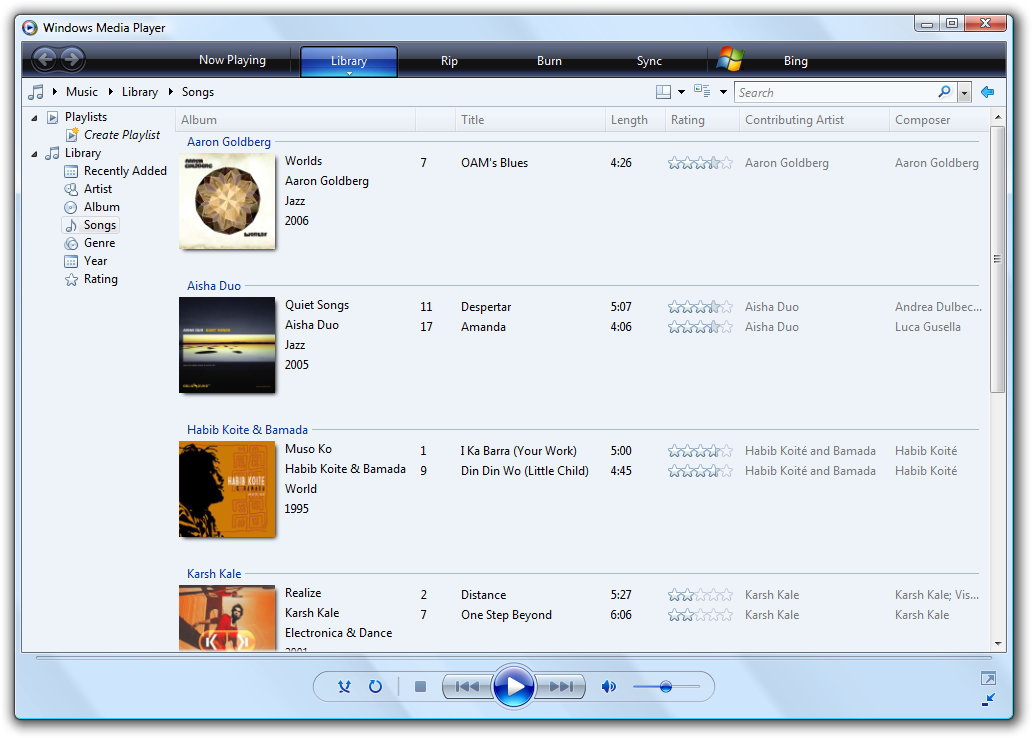Sort by the Composer column header
Image resolution: width=1032 pixels, height=738 pixels.
(x=939, y=120)
